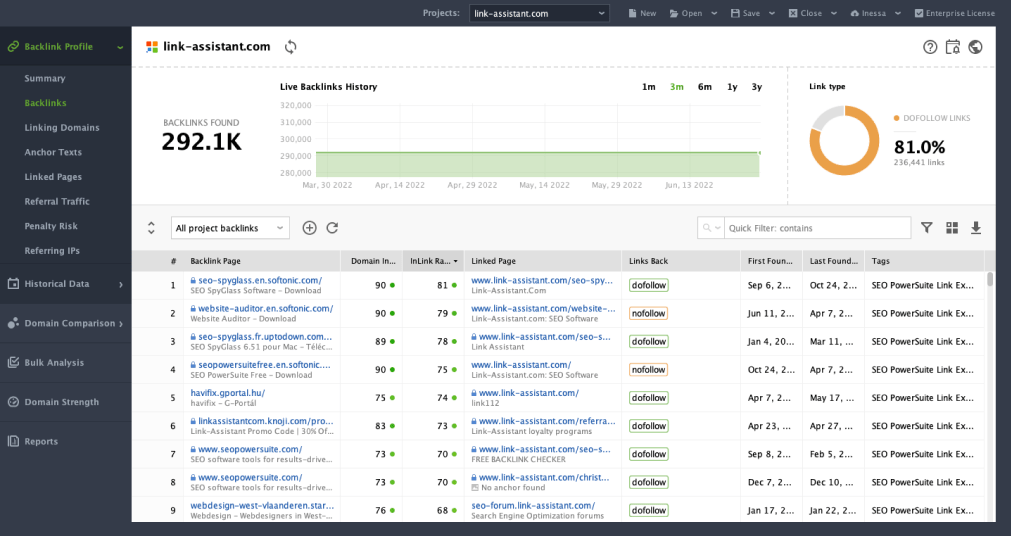Open the Summary sidebar item
The image size is (1011, 536).
tap(44, 78)
